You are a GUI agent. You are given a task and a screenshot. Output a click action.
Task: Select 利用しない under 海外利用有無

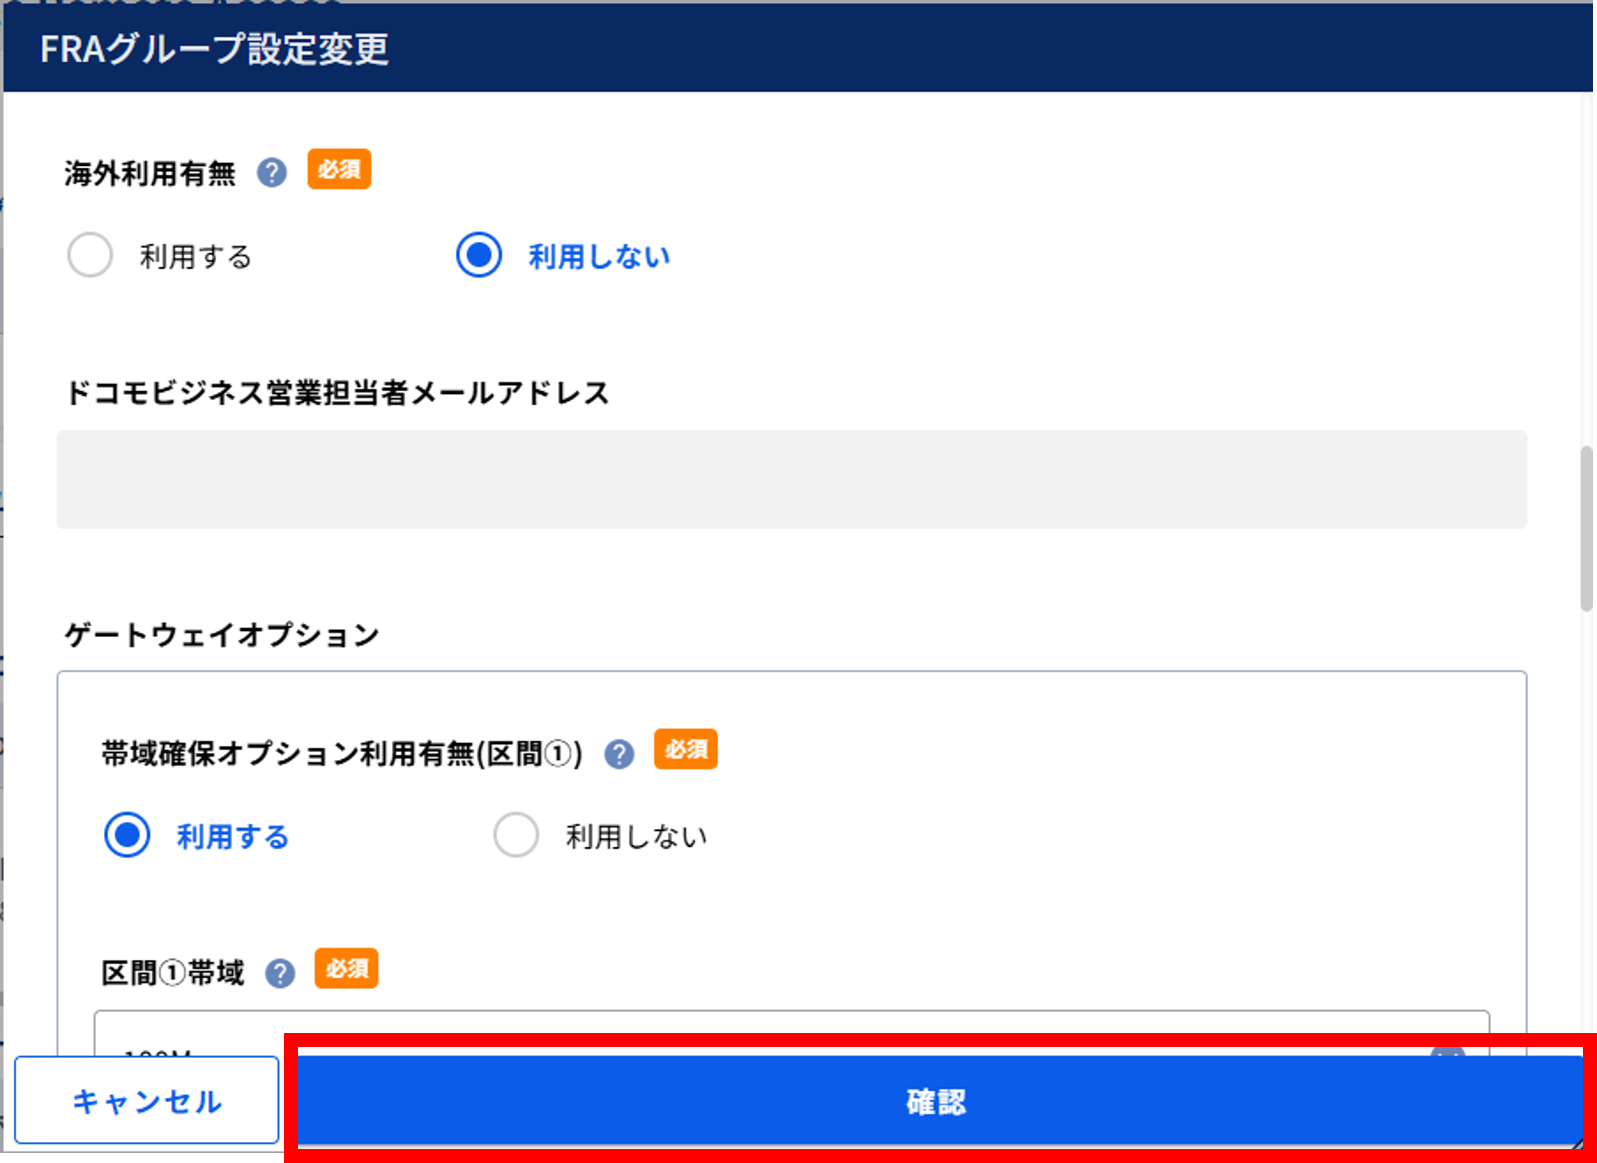(x=479, y=255)
